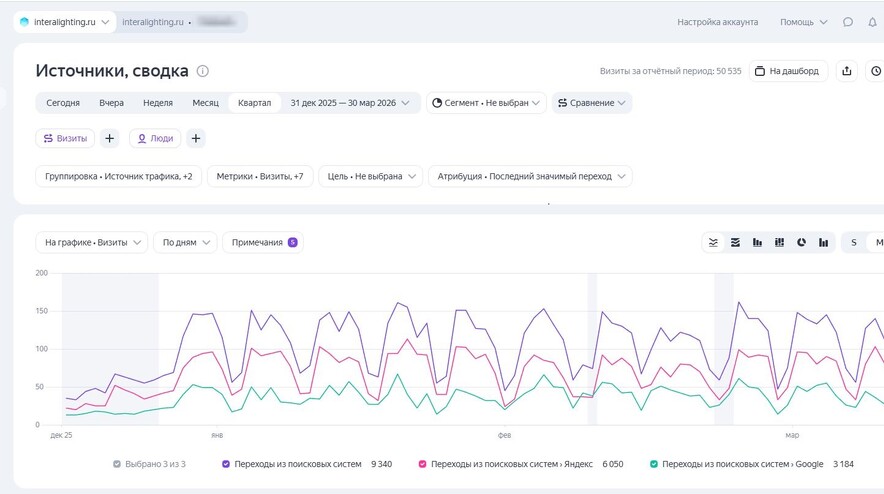The height and width of the screenshot is (494, 884).
Task: Click the дек 25 axis label
Action: pos(61,435)
